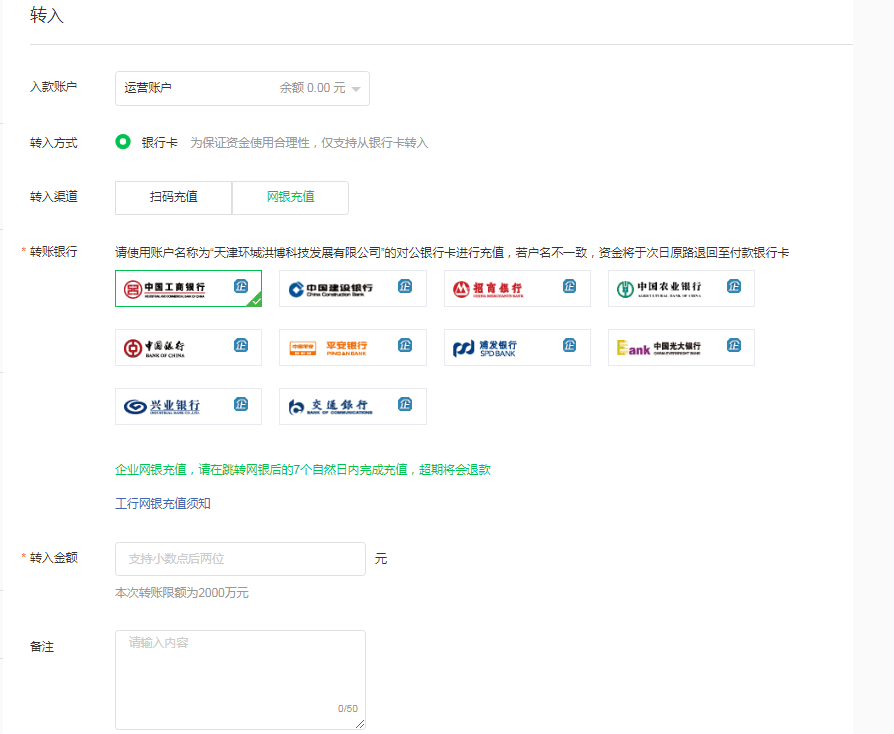Pick Agricultural Bank of China (中国农业银行) card
The width and height of the screenshot is (894, 734).
click(681, 289)
